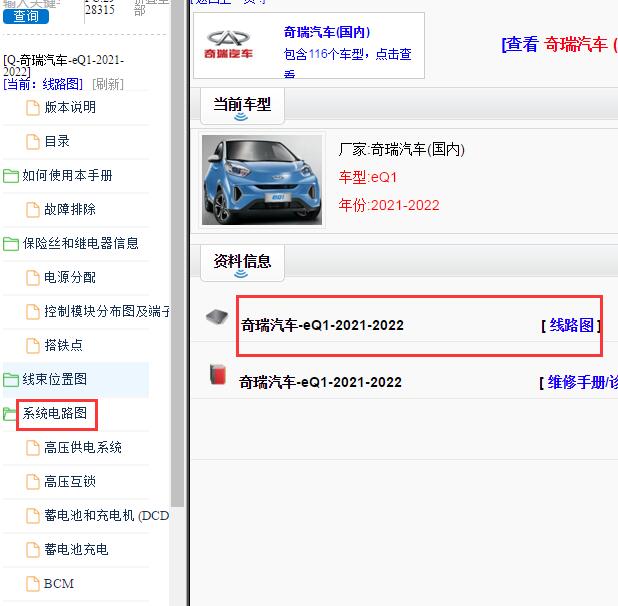The image size is (618, 606).
Task: Open the 维修手册 repair manual link
Action: click(x=583, y=382)
